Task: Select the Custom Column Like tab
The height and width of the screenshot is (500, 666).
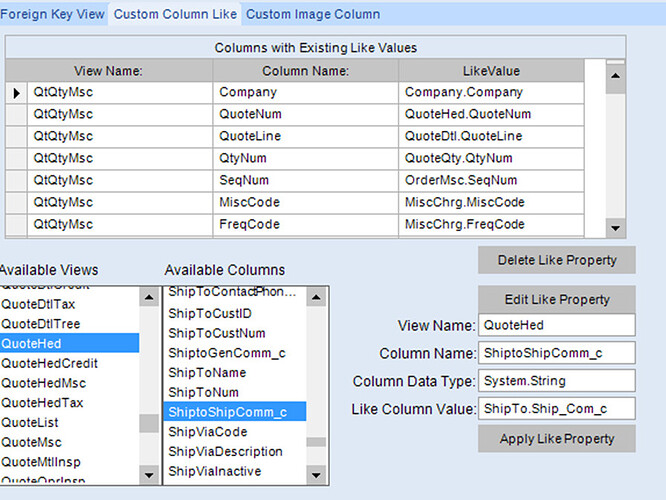Action: 175,14
